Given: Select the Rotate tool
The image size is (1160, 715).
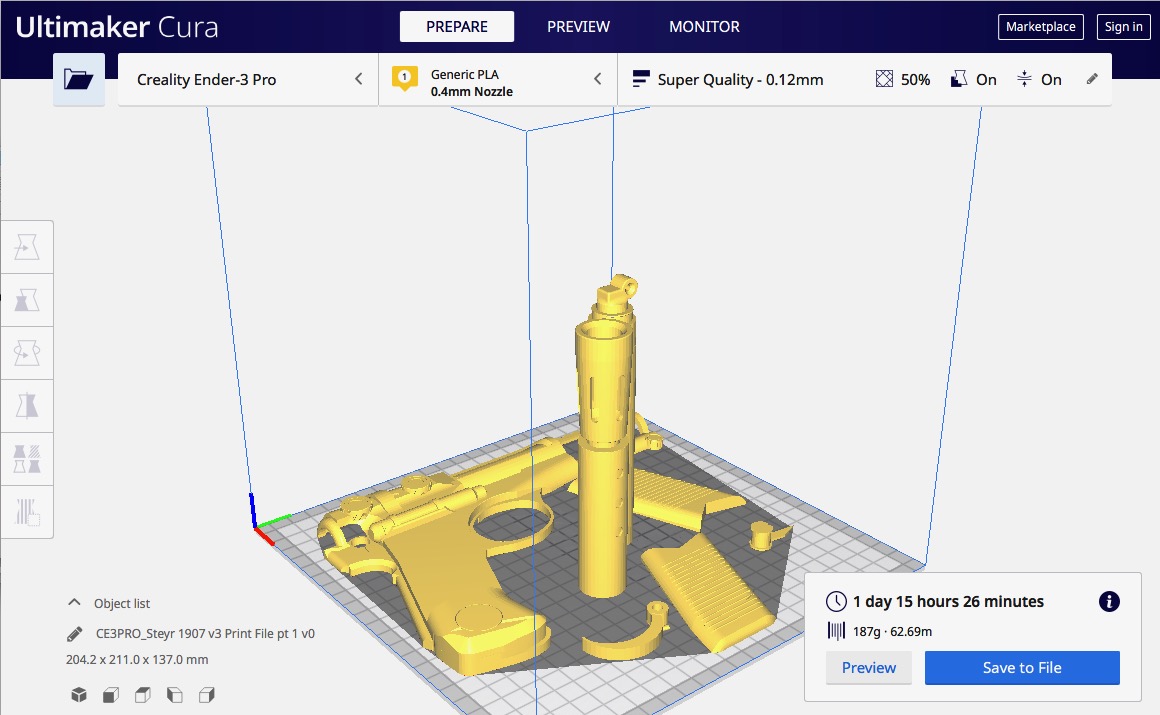Looking at the screenshot, I should (x=27, y=353).
